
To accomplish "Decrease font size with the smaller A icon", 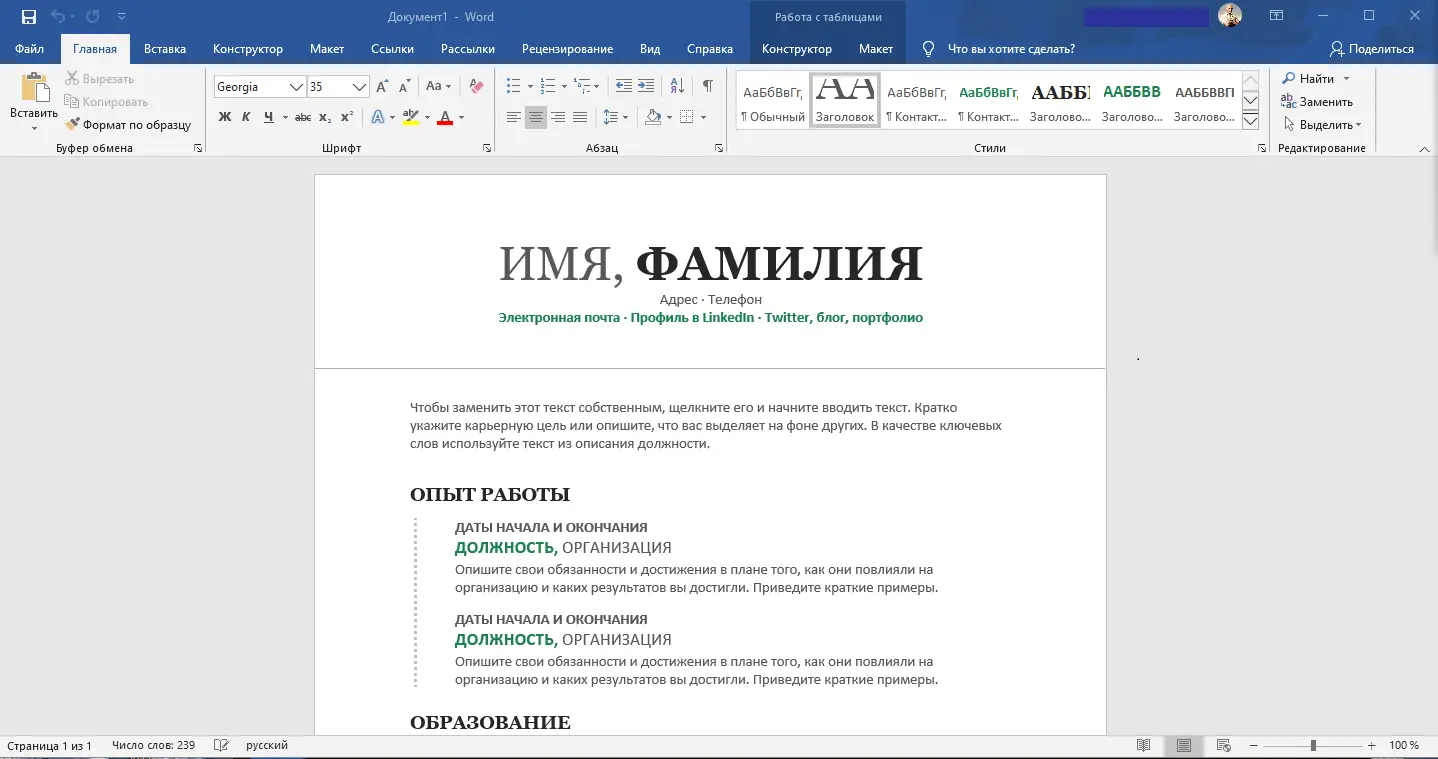I will tap(404, 87).
